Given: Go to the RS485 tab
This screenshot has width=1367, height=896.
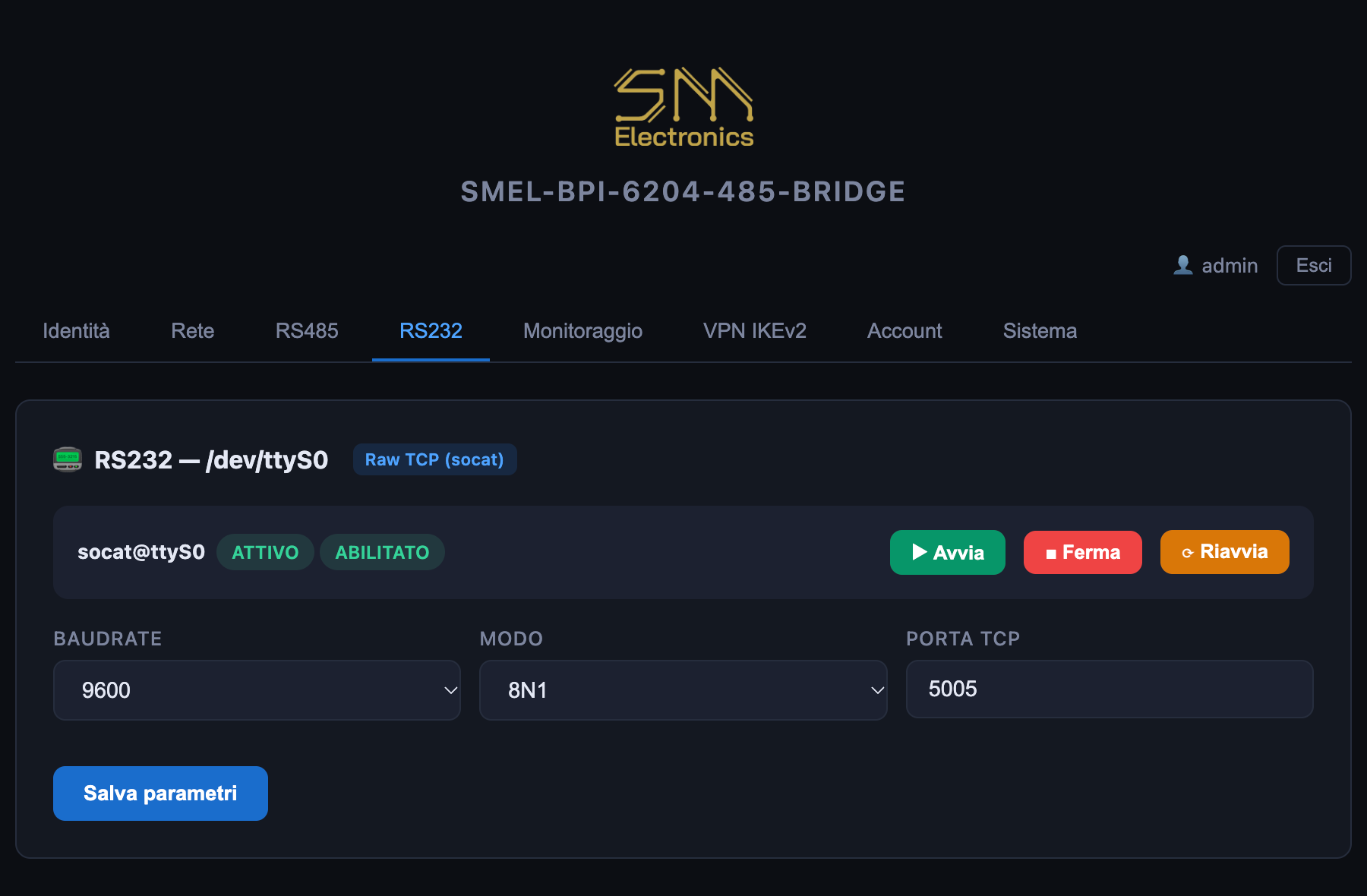Looking at the screenshot, I should click(307, 331).
